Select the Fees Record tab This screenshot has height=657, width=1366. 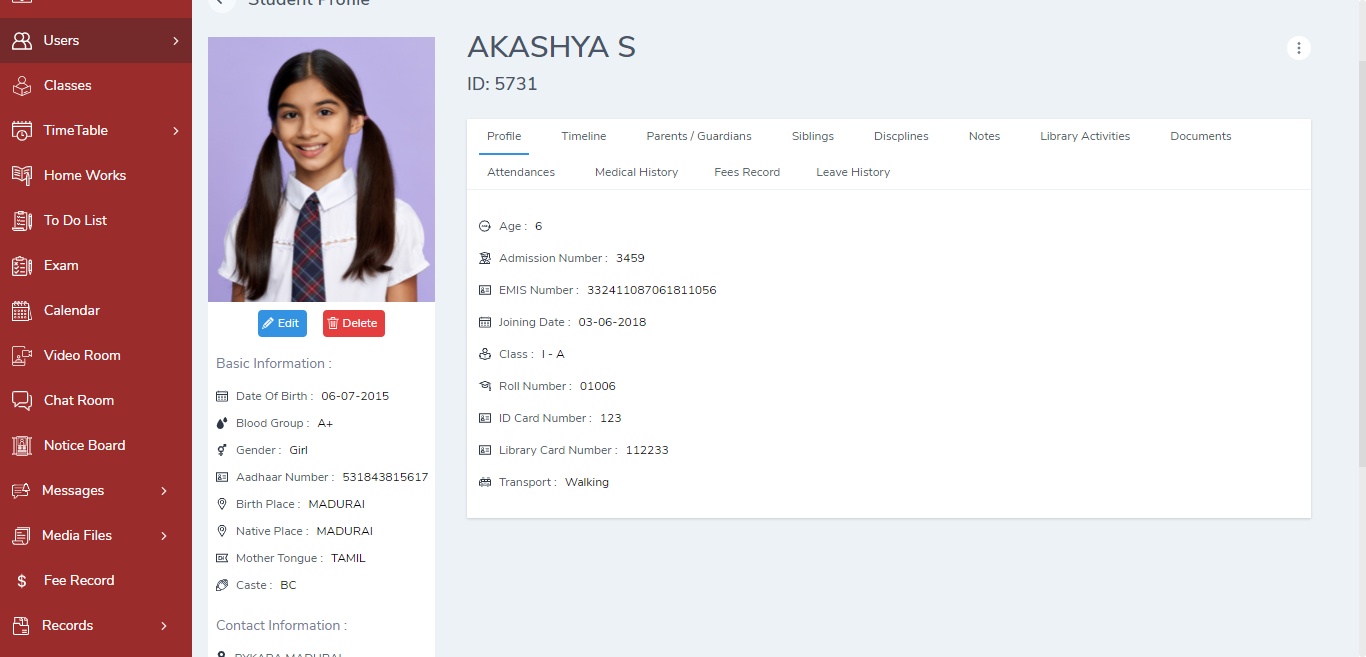pyautogui.click(x=747, y=173)
